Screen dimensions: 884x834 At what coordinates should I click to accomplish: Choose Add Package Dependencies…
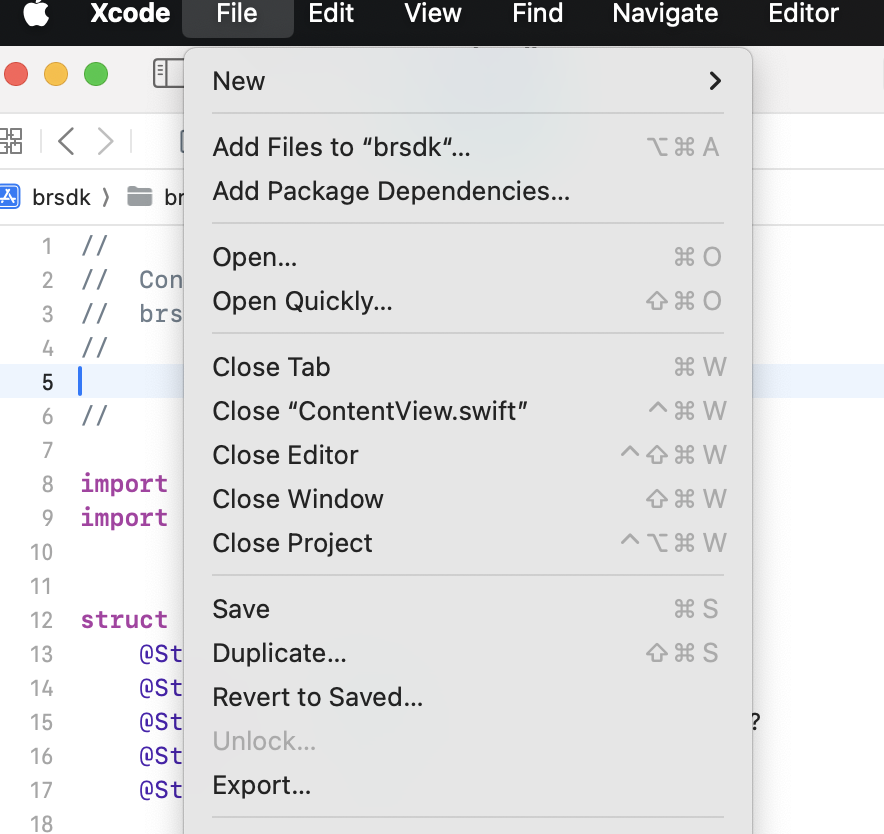pyautogui.click(x=468, y=191)
